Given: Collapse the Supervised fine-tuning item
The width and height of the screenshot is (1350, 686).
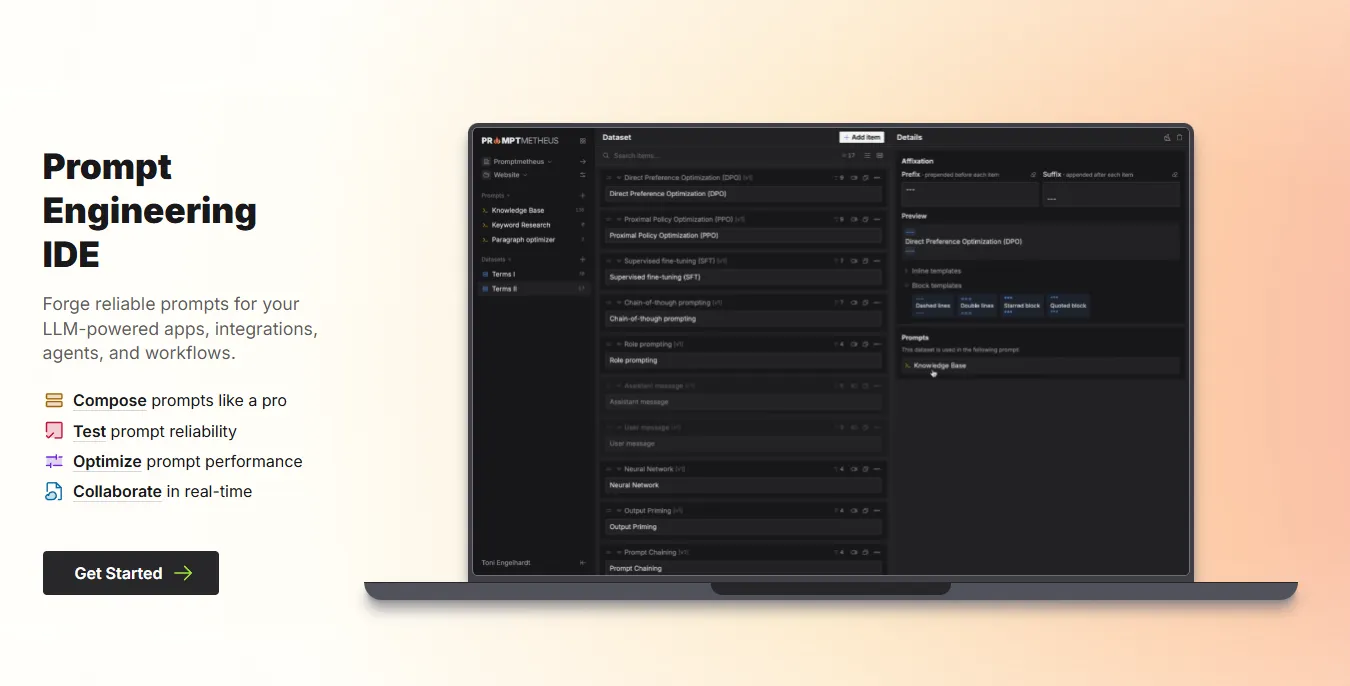Looking at the screenshot, I should coord(619,261).
